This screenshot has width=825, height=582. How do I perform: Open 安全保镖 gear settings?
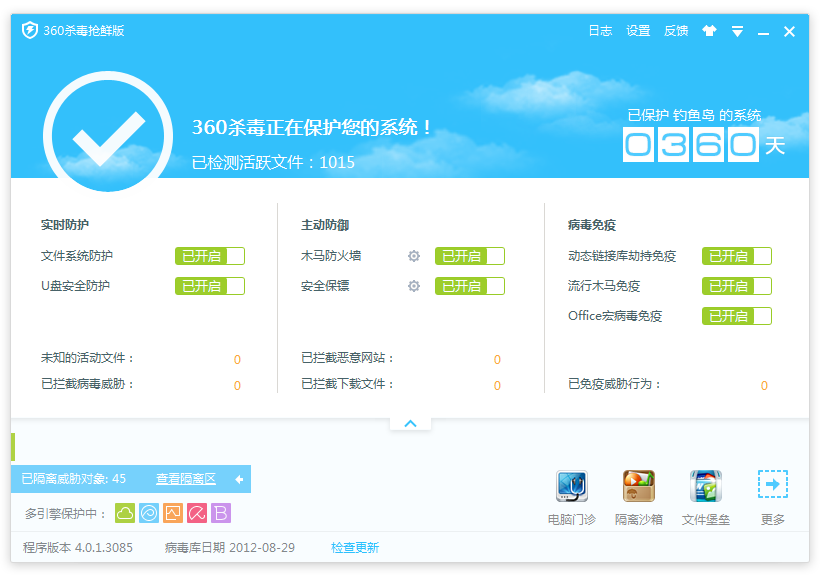point(414,286)
